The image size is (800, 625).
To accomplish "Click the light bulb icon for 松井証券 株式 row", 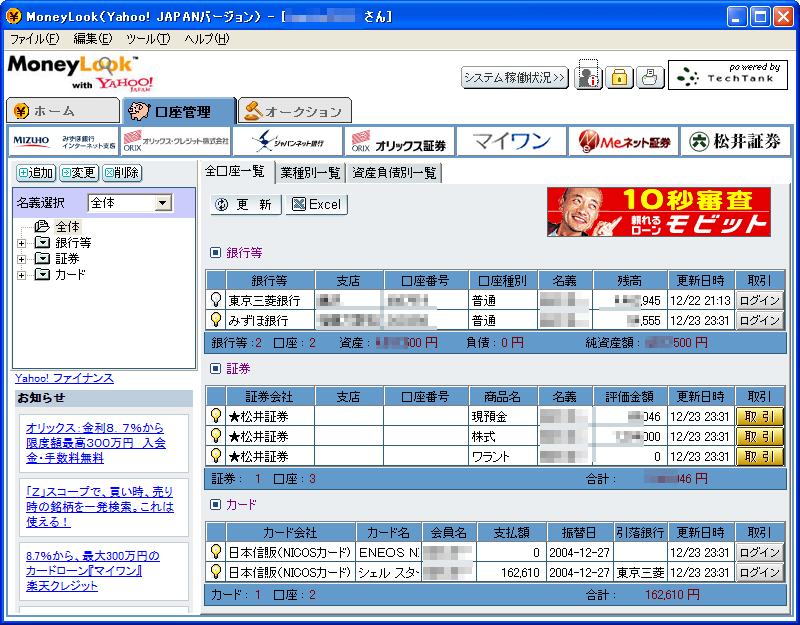I will (216, 436).
